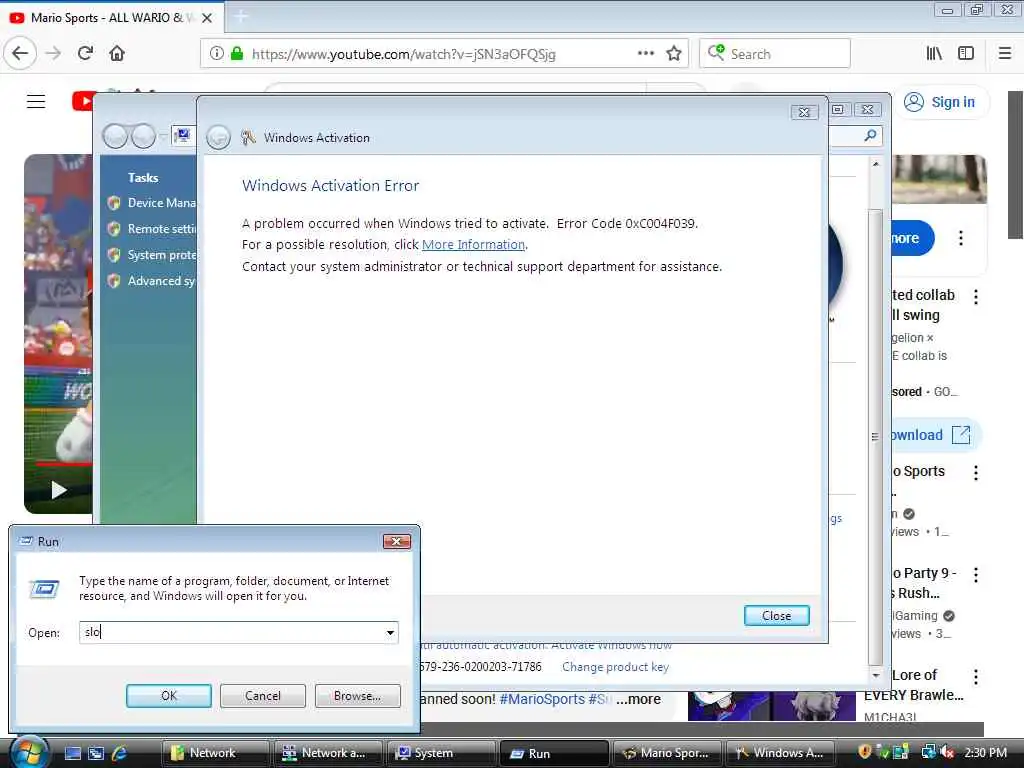Click Change product key link
This screenshot has width=1024, height=768.
[615, 667]
